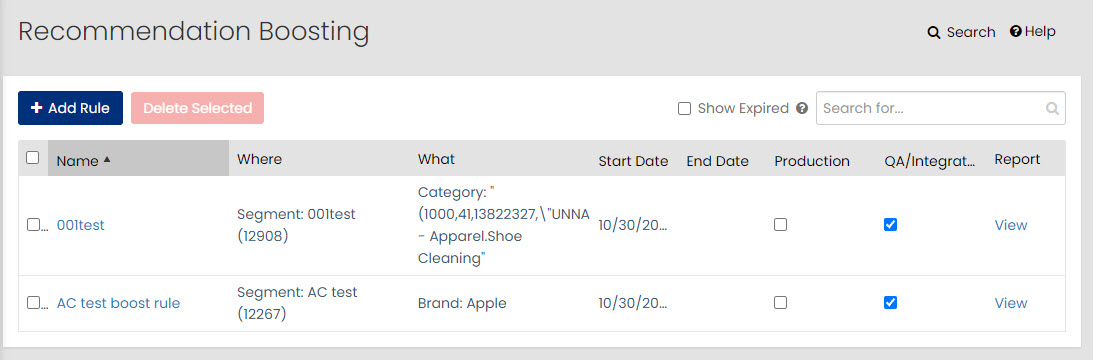The height and width of the screenshot is (360, 1093).
Task: Enable the Show Expired checkbox
Action: [x=685, y=108]
